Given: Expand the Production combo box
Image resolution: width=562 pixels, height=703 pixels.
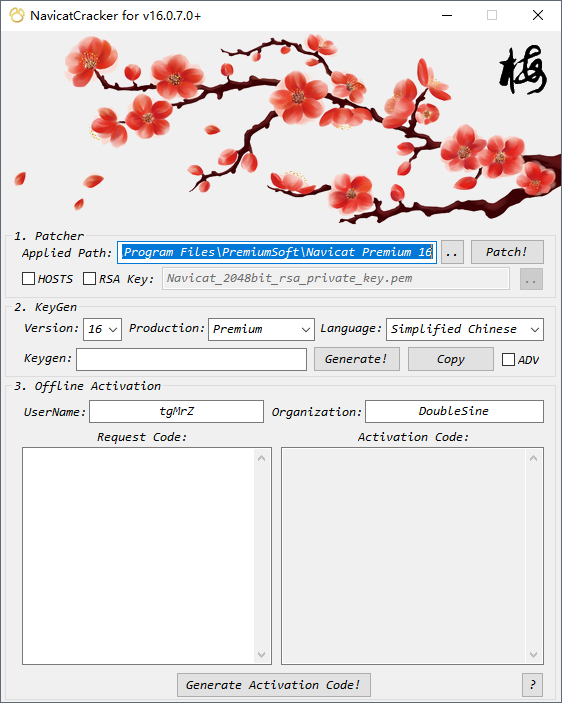Looking at the screenshot, I should 261,330.
